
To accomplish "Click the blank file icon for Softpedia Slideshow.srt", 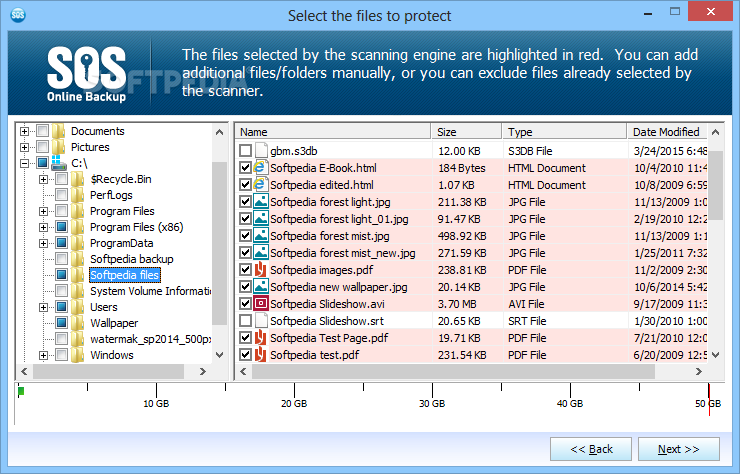I will pyautogui.click(x=261, y=321).
